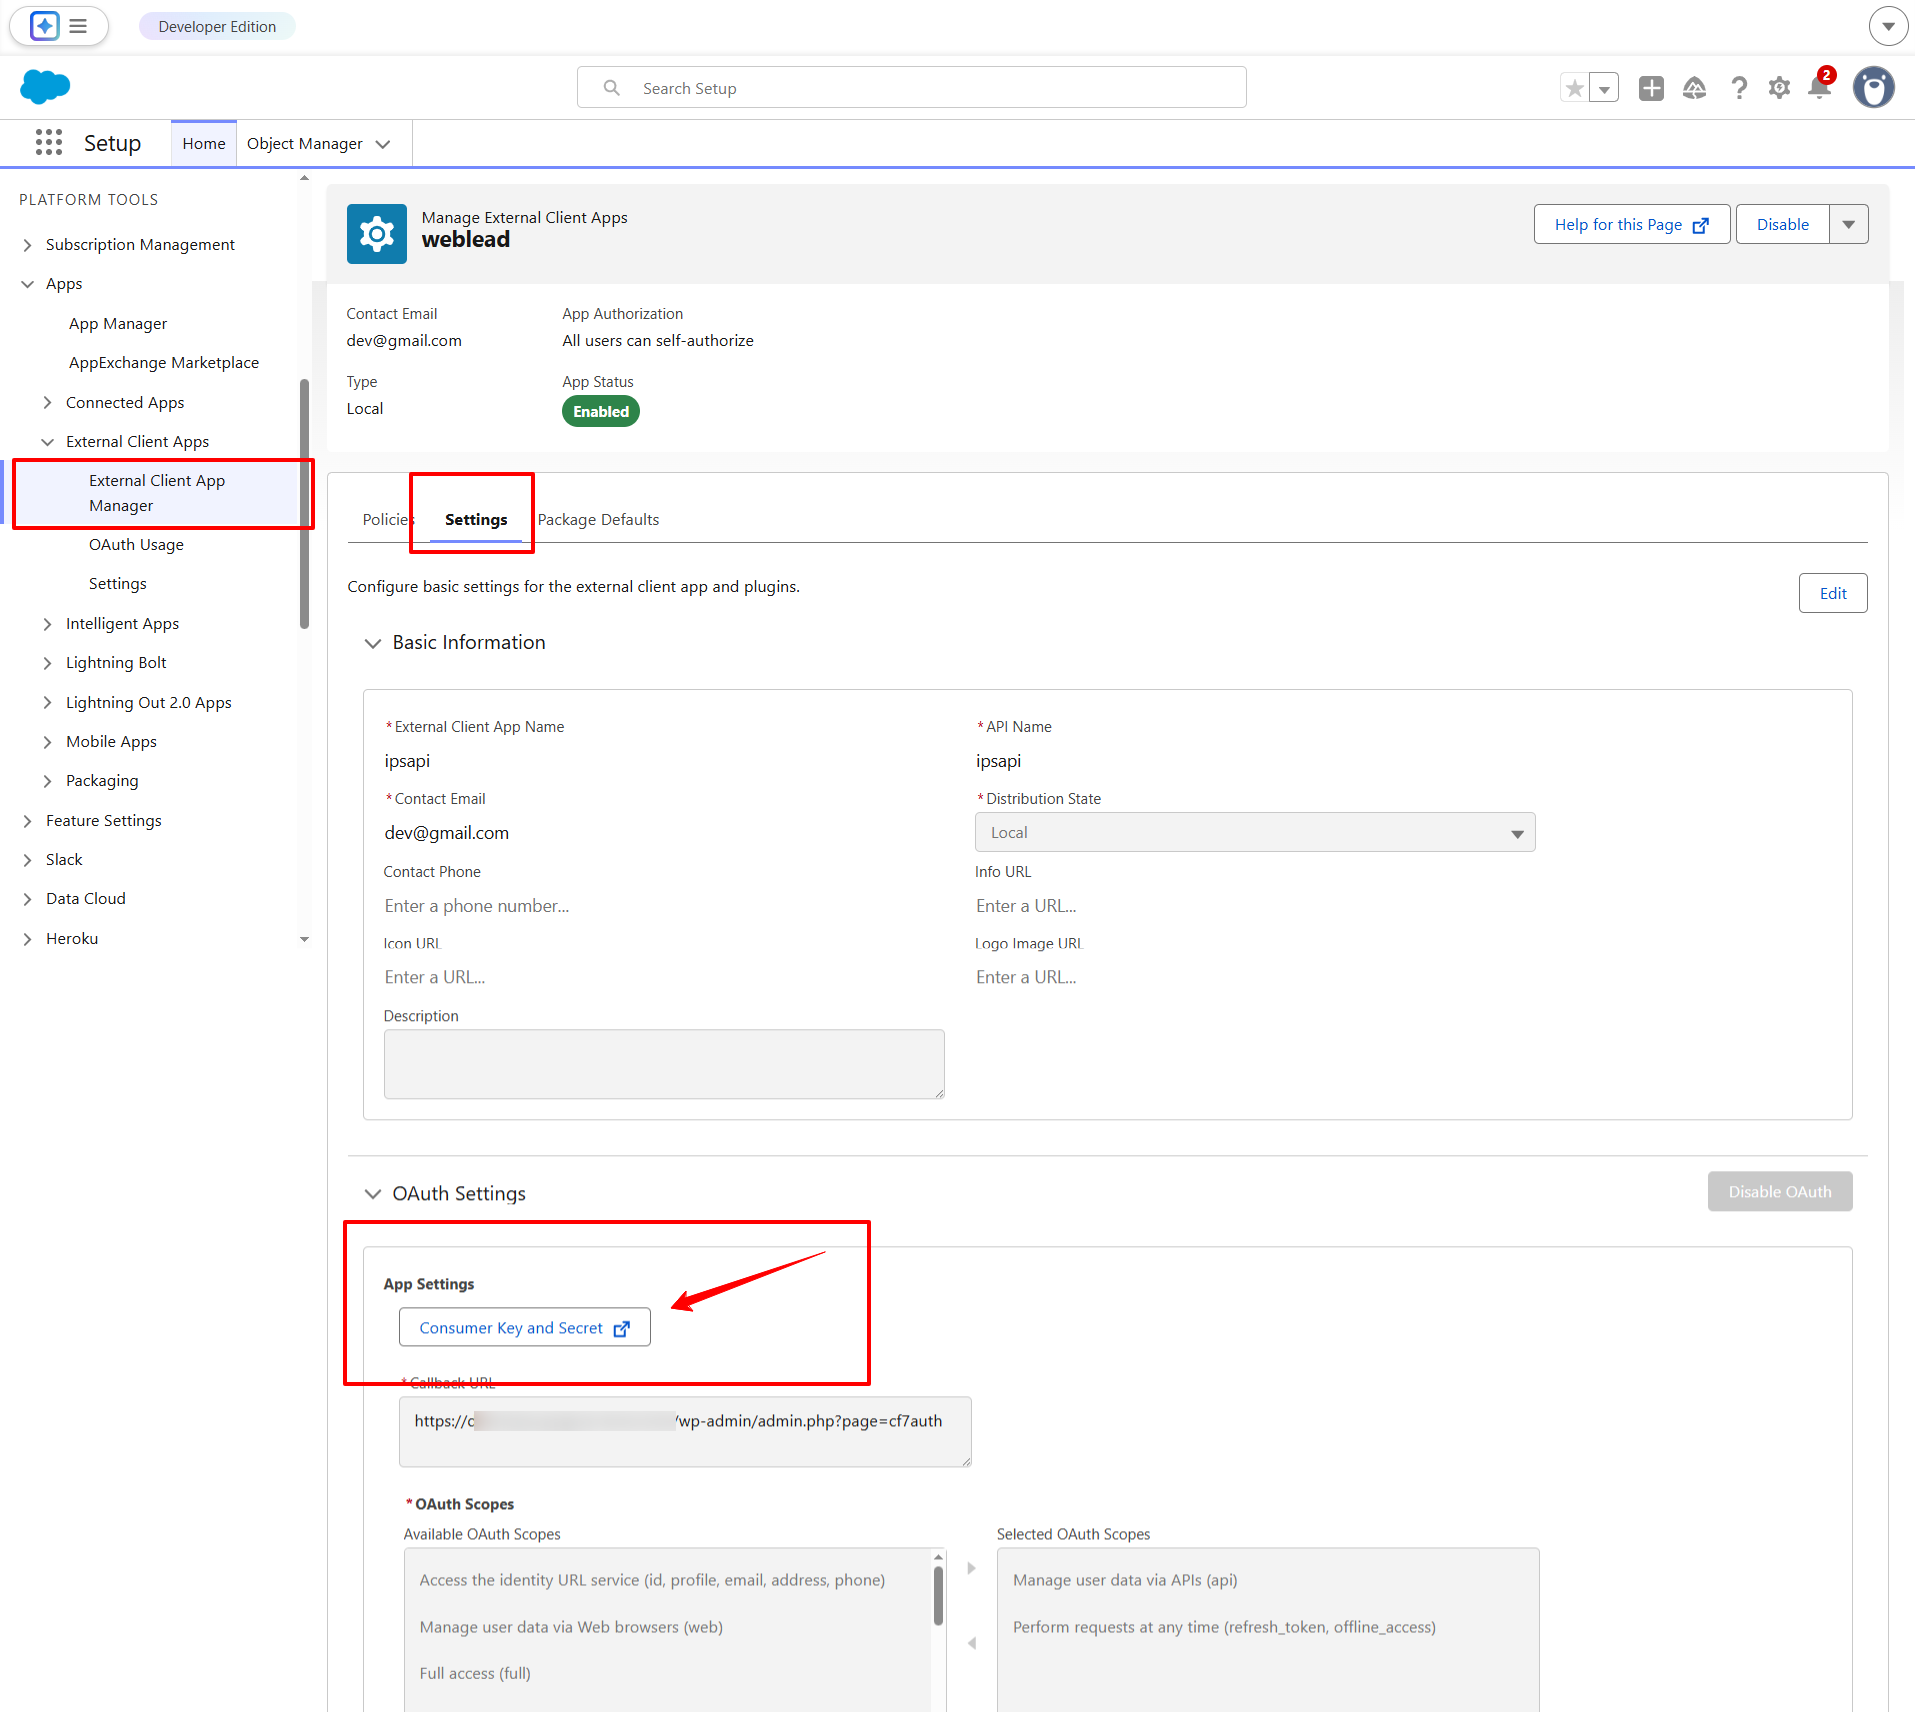Open the Package Defaults tab
1915x1712 pixels.
point(598,519)
